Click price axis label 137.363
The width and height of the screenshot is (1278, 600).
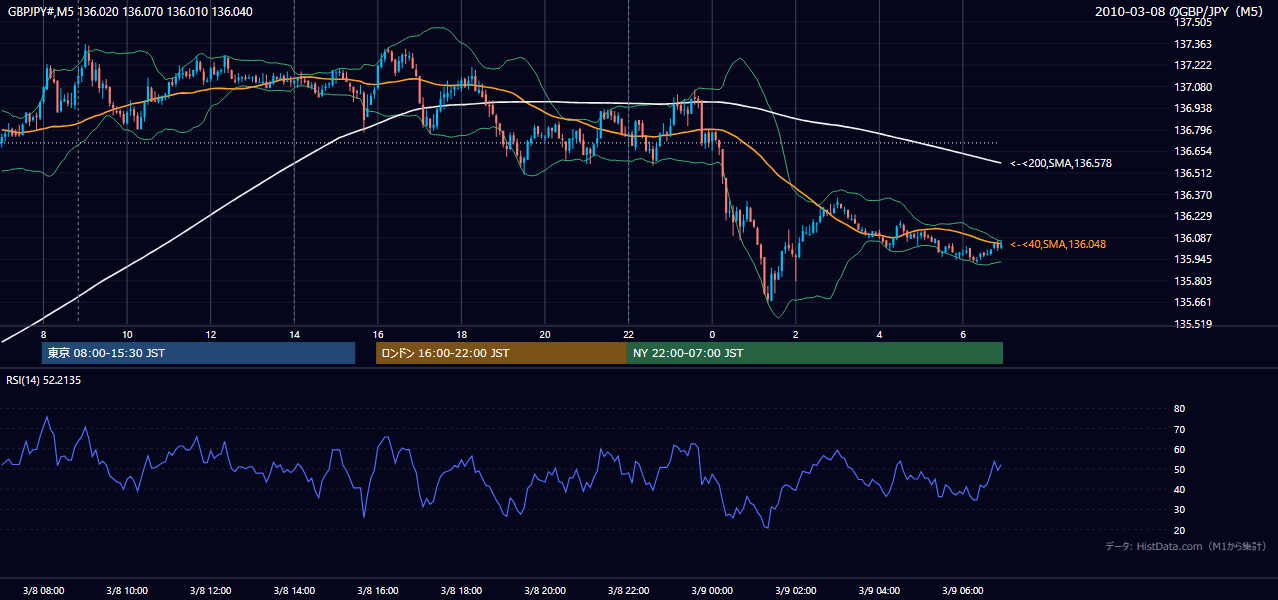1193,44
